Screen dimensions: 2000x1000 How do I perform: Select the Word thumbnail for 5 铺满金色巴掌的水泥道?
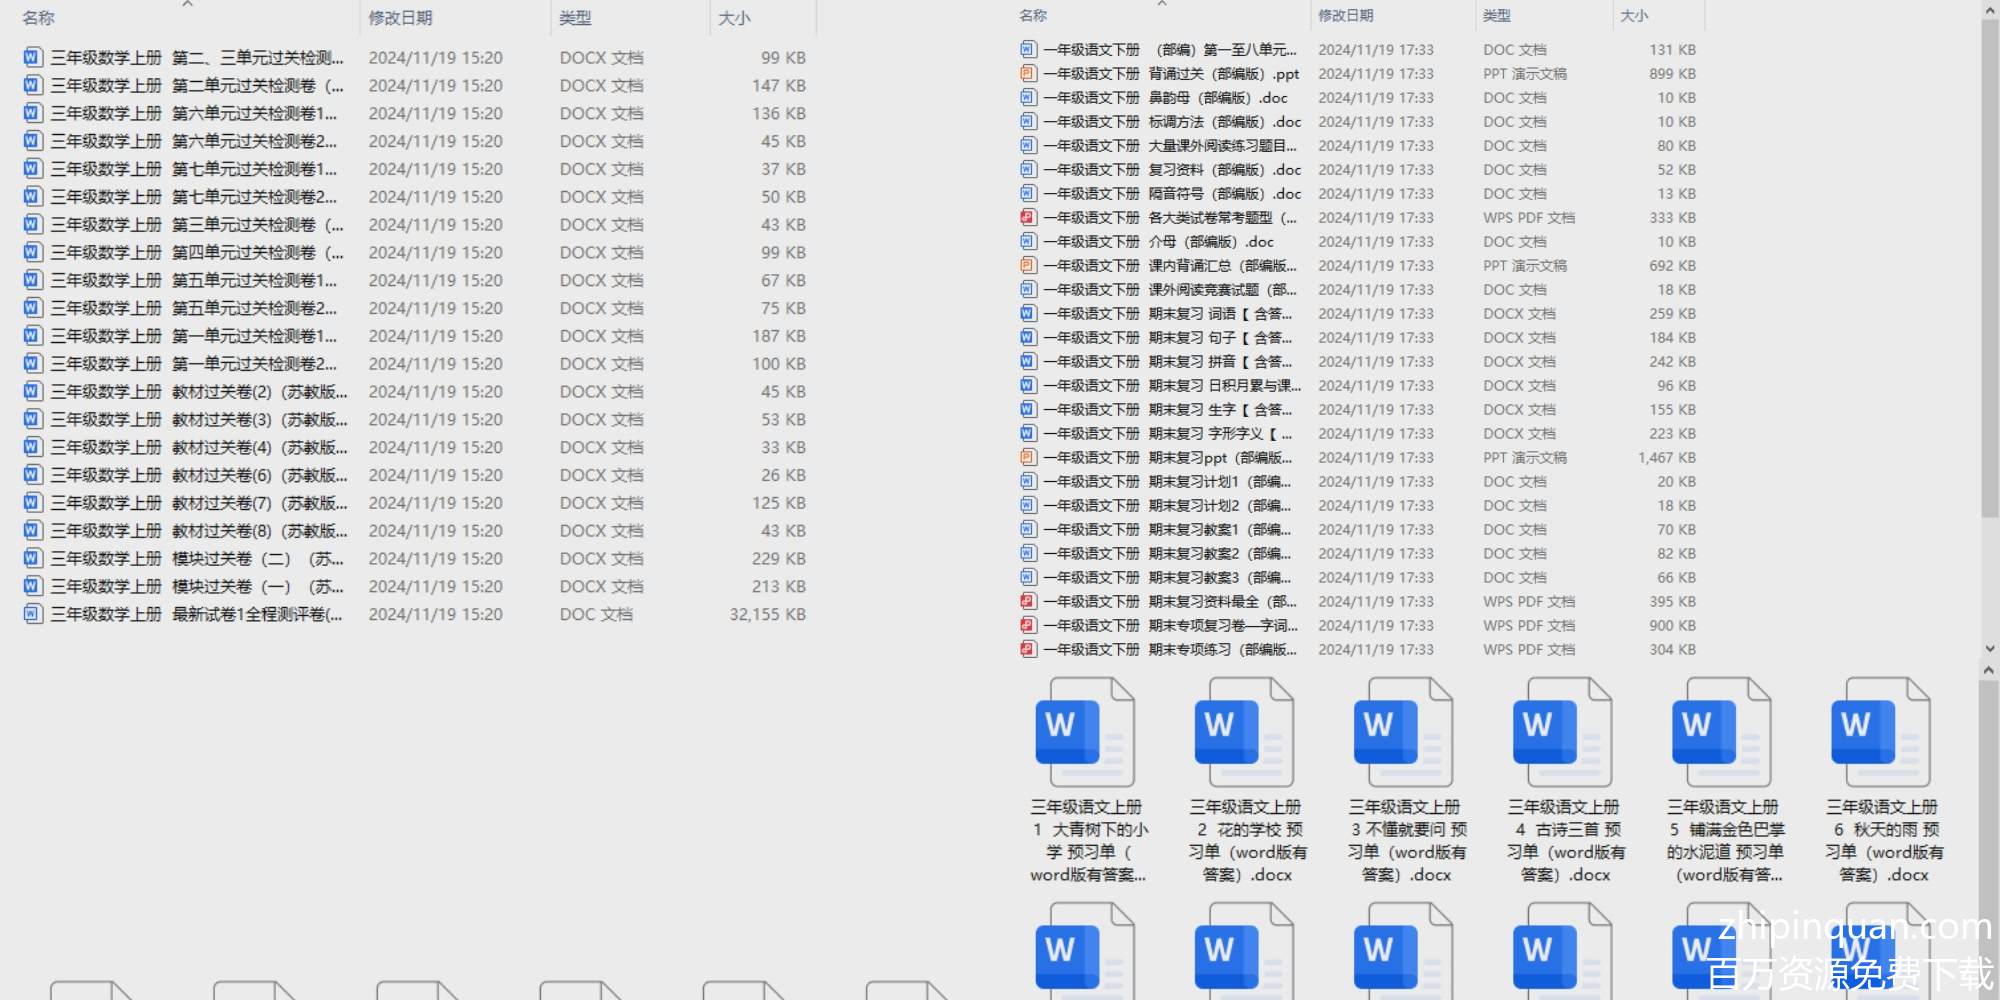[x=1723, y=732]
